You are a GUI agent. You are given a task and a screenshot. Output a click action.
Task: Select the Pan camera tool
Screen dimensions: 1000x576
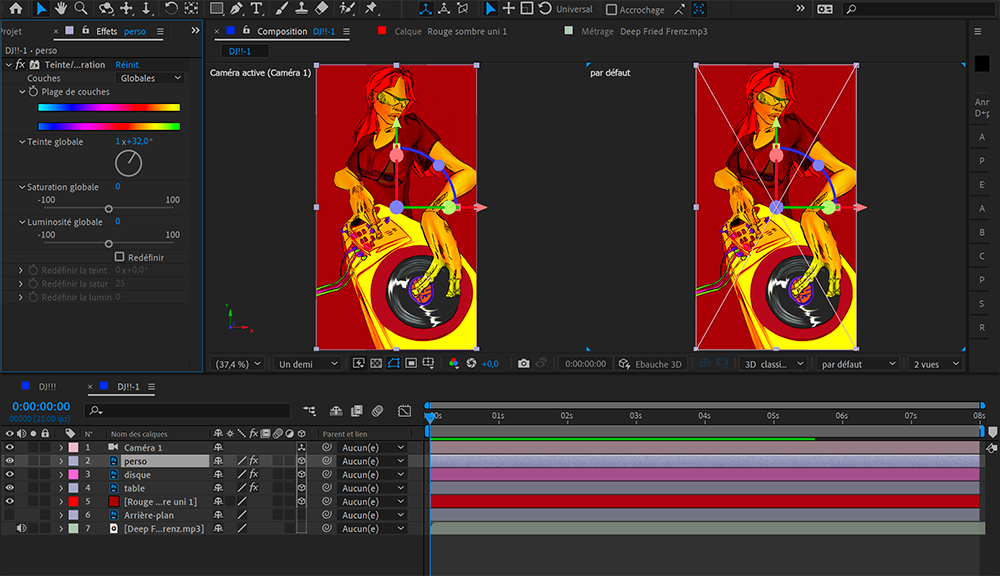(126, 8)
